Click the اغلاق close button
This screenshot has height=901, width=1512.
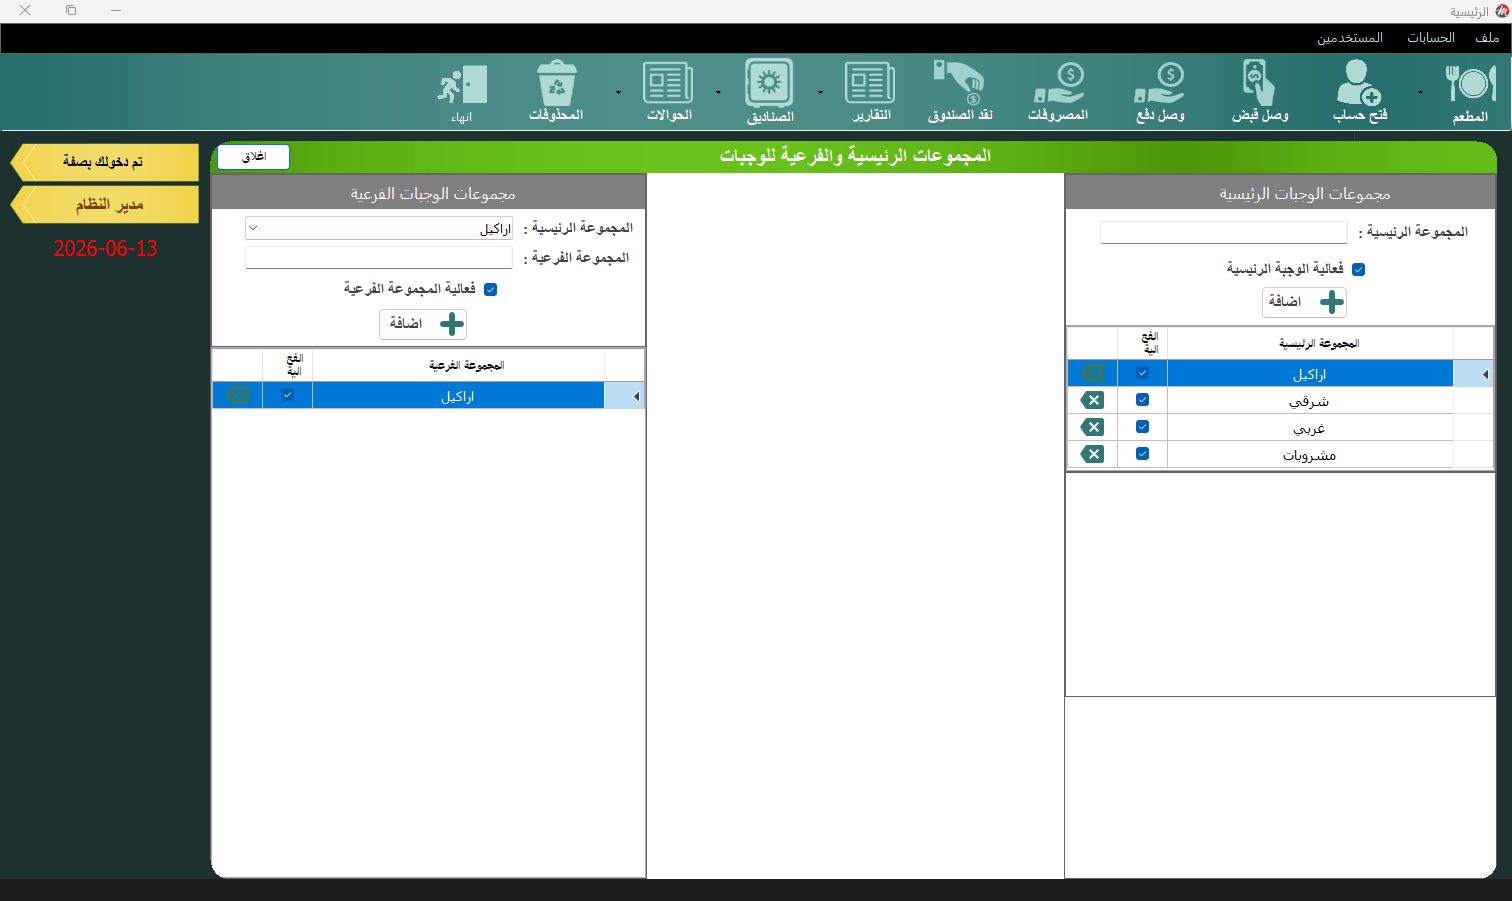tap(253, 157)
